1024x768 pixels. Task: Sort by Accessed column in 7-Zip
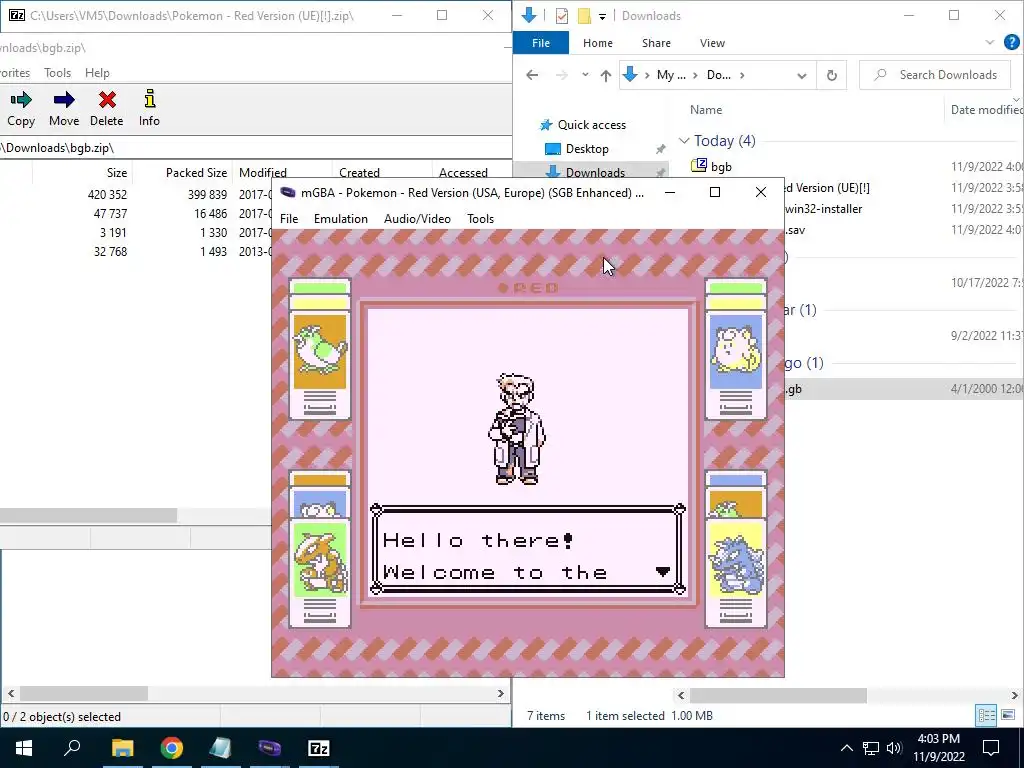coord(463,172)
